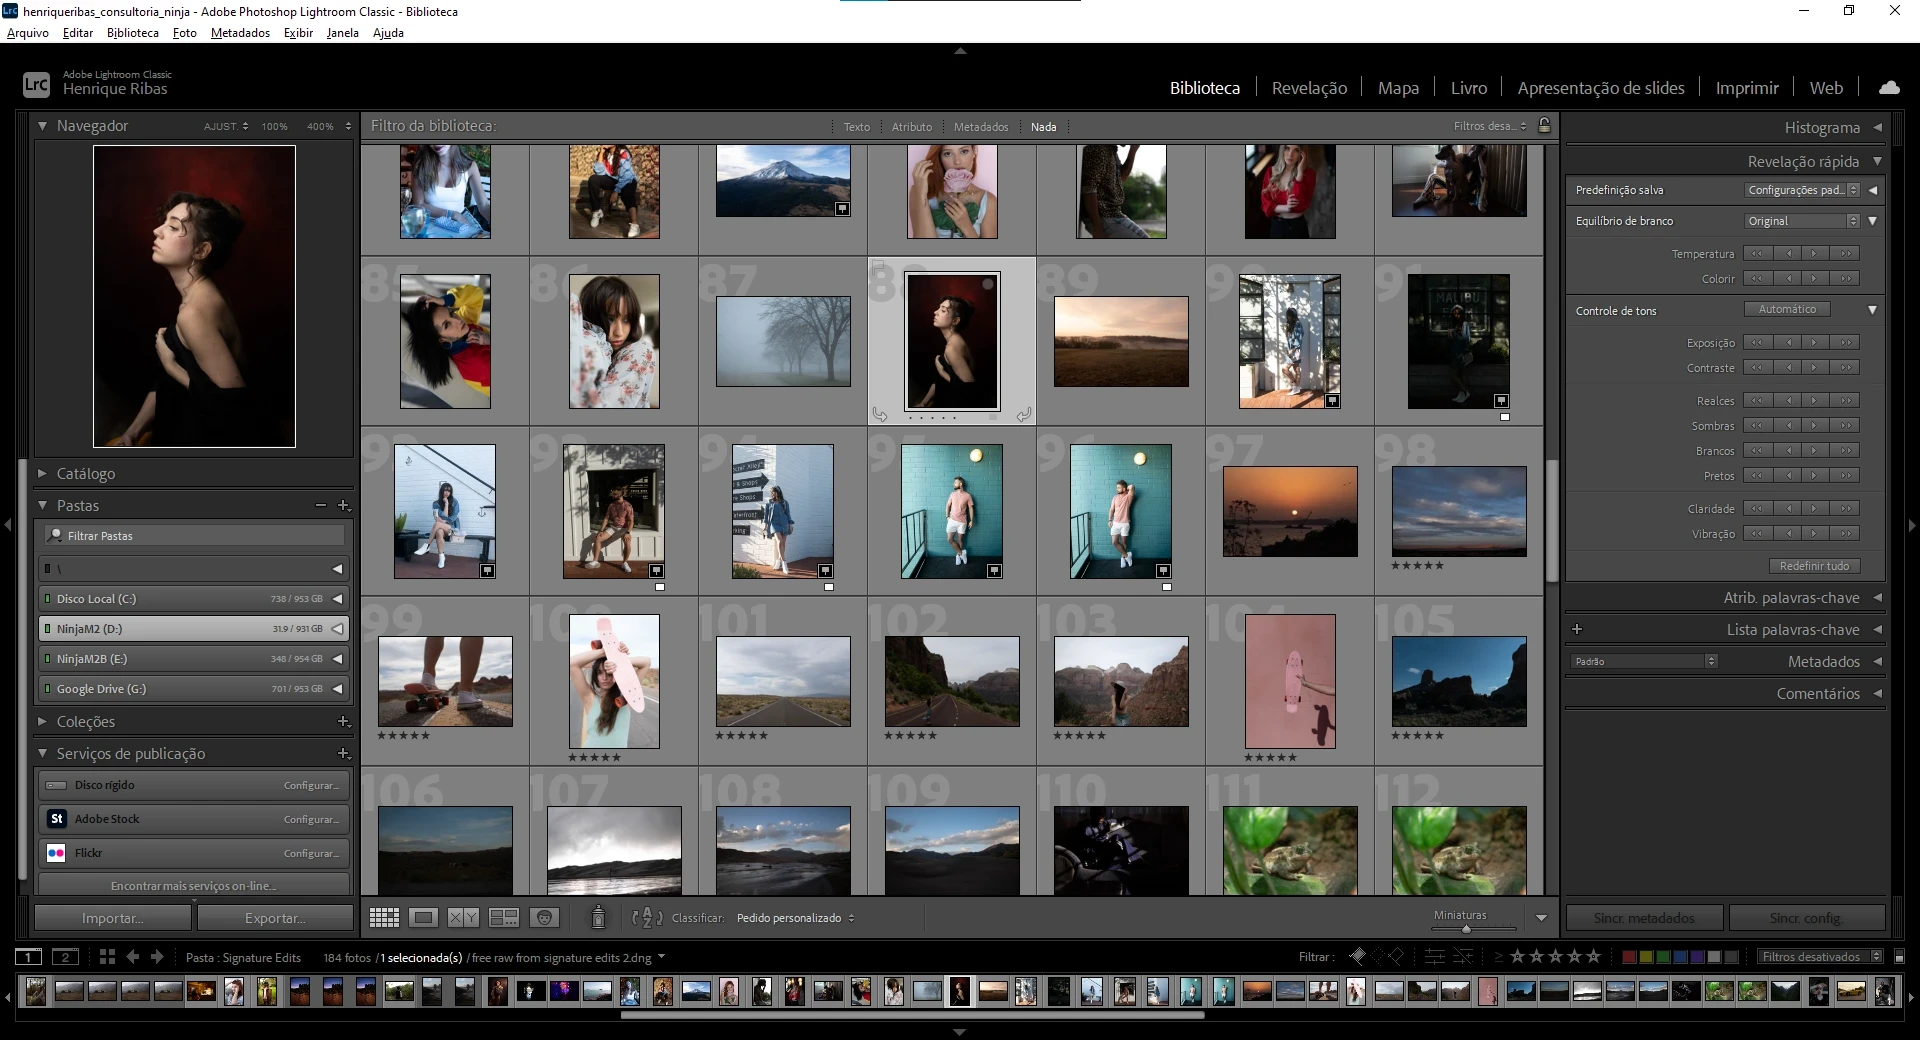Click the Flickr service icon
The image size is (1920, 1040).
(x=57, y=853)
